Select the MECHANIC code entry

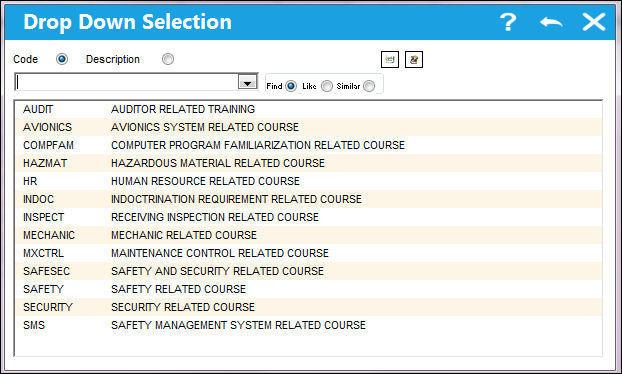tap(49, 235)
